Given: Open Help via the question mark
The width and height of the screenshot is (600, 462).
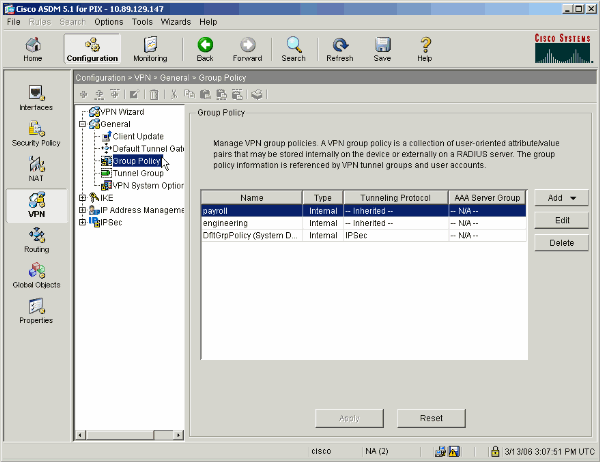Looking at the screenshot, I should [x=425, y=49].
